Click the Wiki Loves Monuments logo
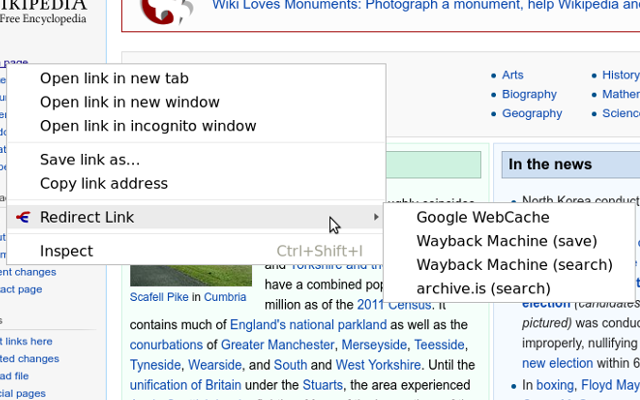This screenshot has height=400, width=640. [x=166, y=11]
